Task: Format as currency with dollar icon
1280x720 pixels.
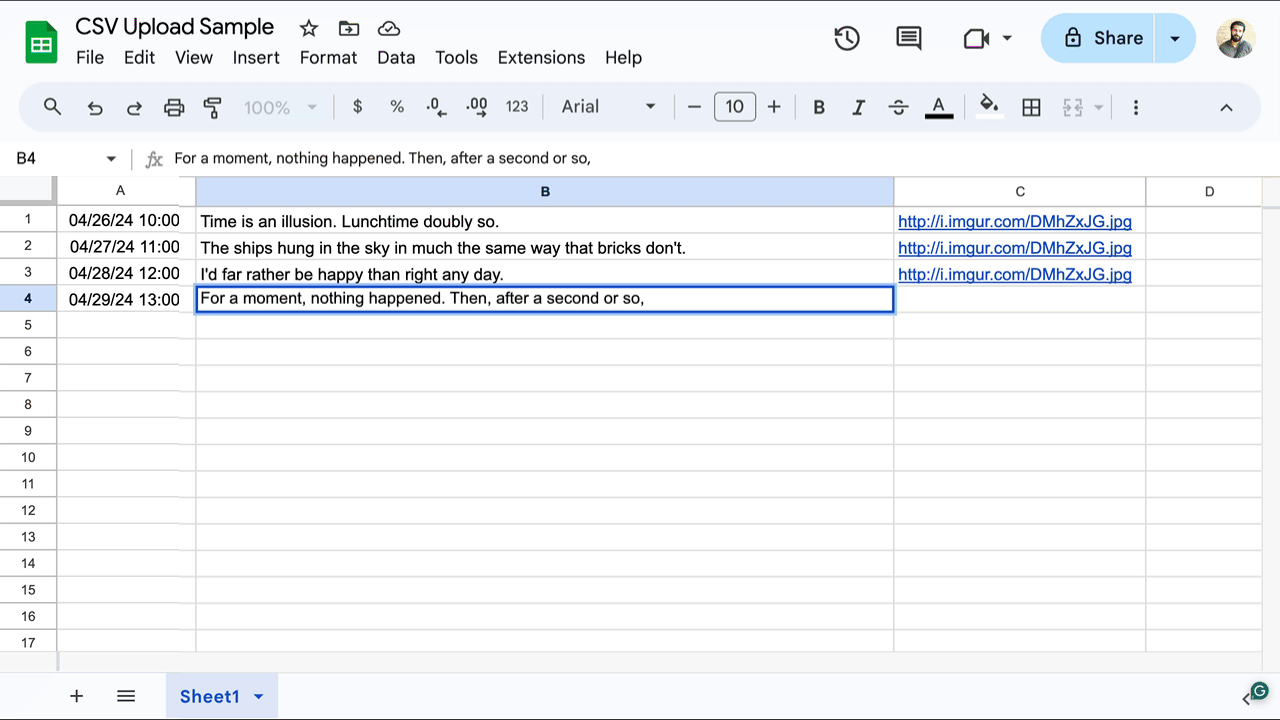Action: click(358, 107)
